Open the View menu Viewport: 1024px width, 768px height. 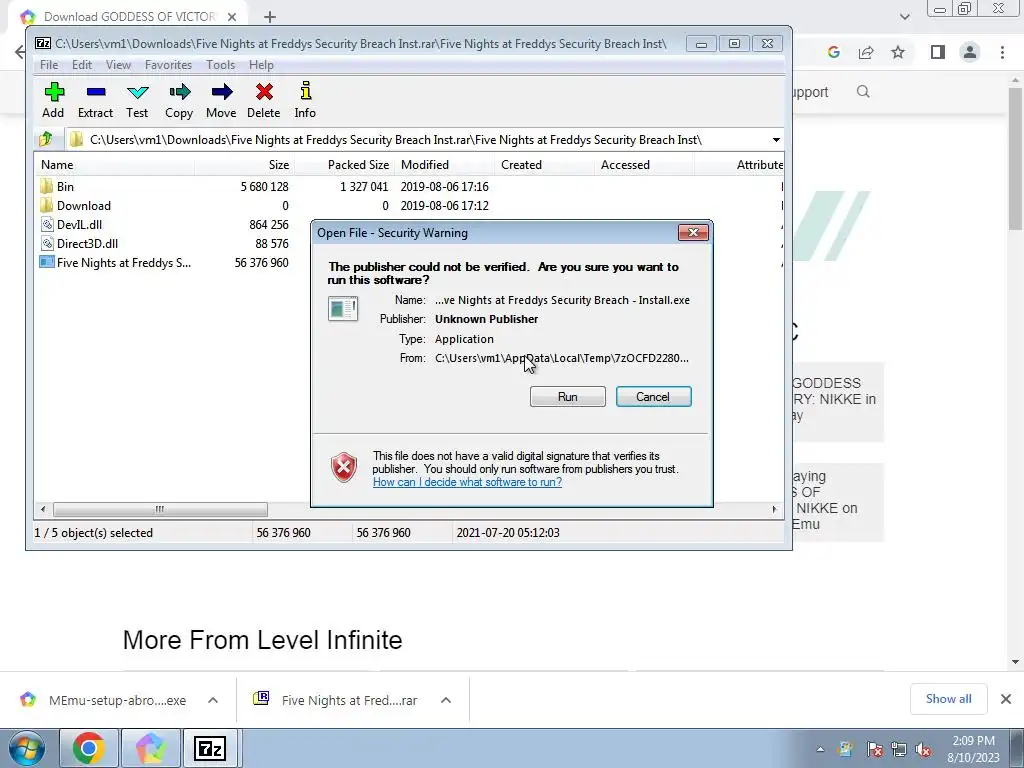(x=118, y=65)
